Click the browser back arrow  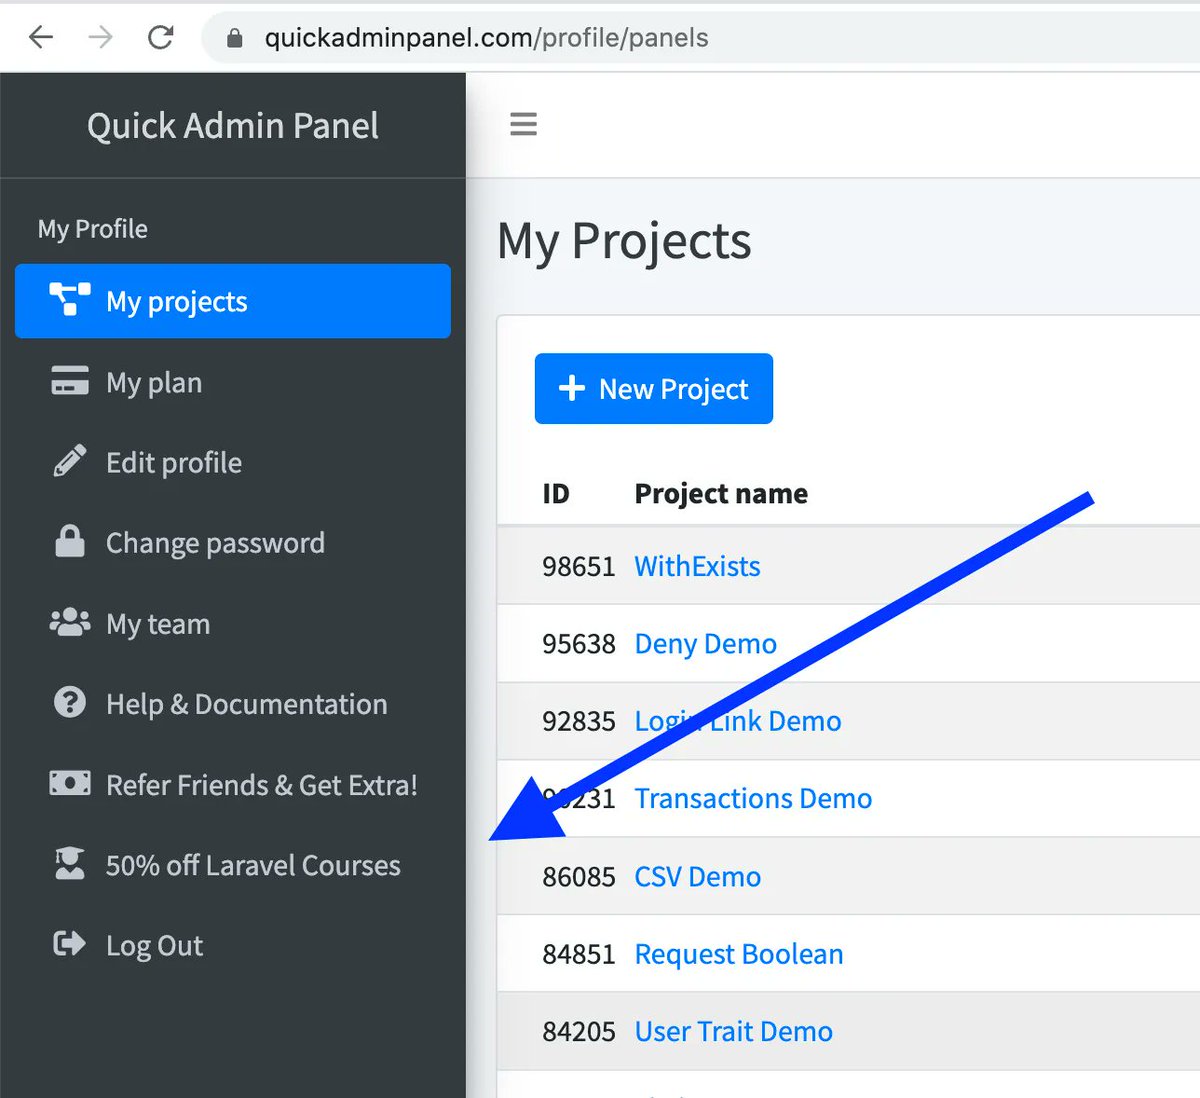[41, 38]
